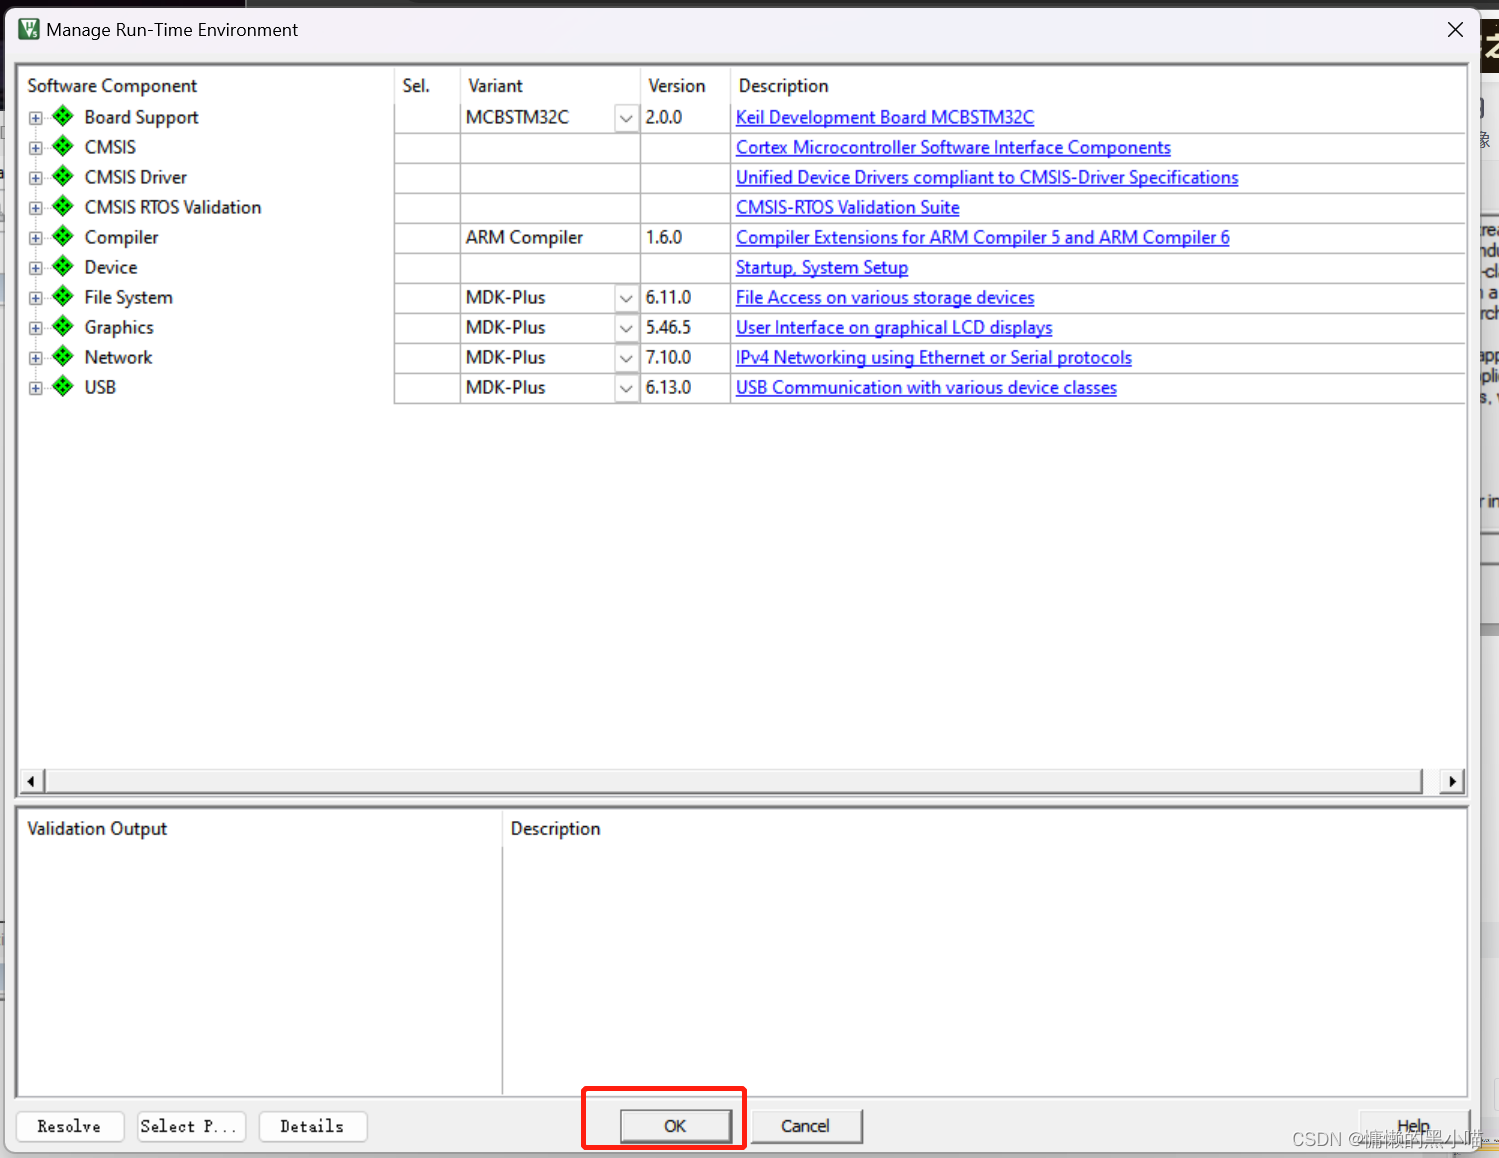This screenshot has height=1158, width=1499.
Task: Click the Compiler component icon
Action: coord(63,237)
